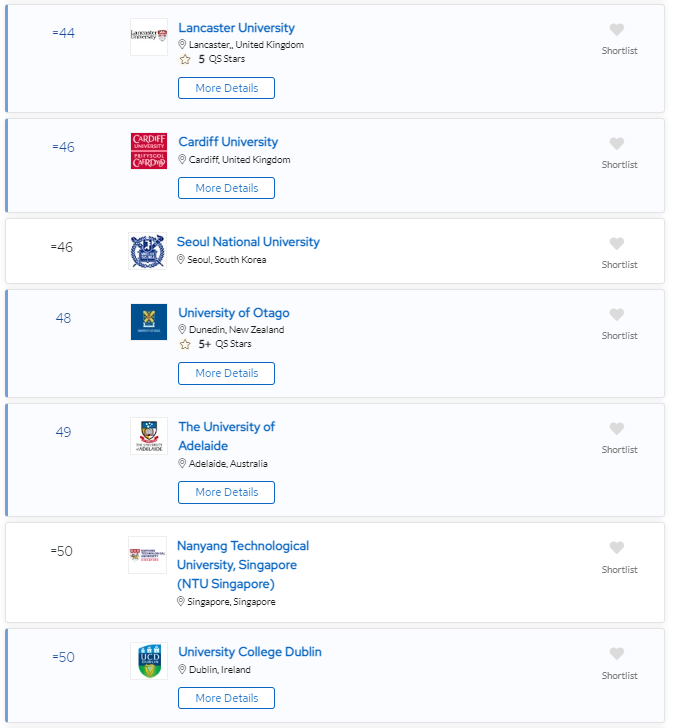Shortlist Lancaster University with heart icon
The width and height of the screenshot is (673, 728).
(x=617, y=30)
